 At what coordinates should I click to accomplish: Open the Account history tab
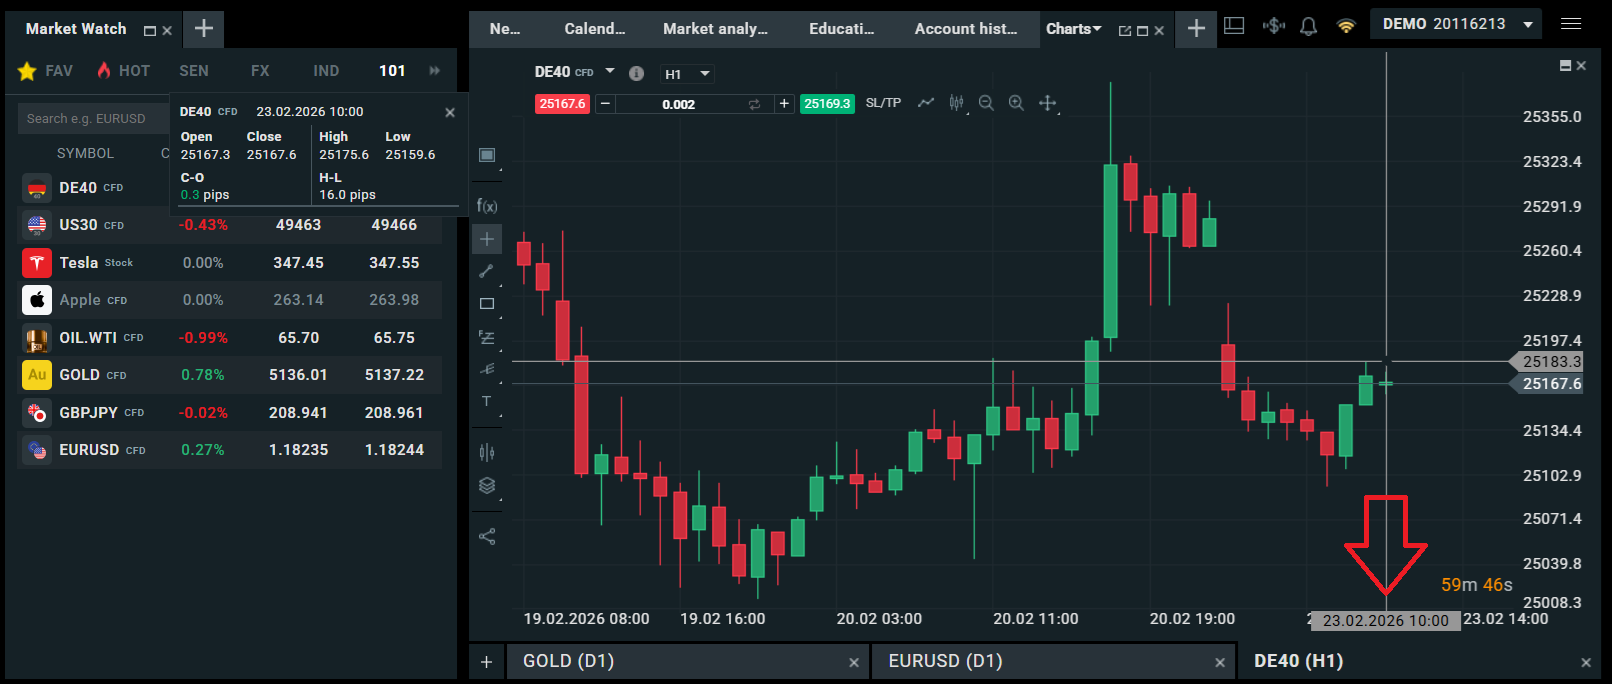pos(966,29)
